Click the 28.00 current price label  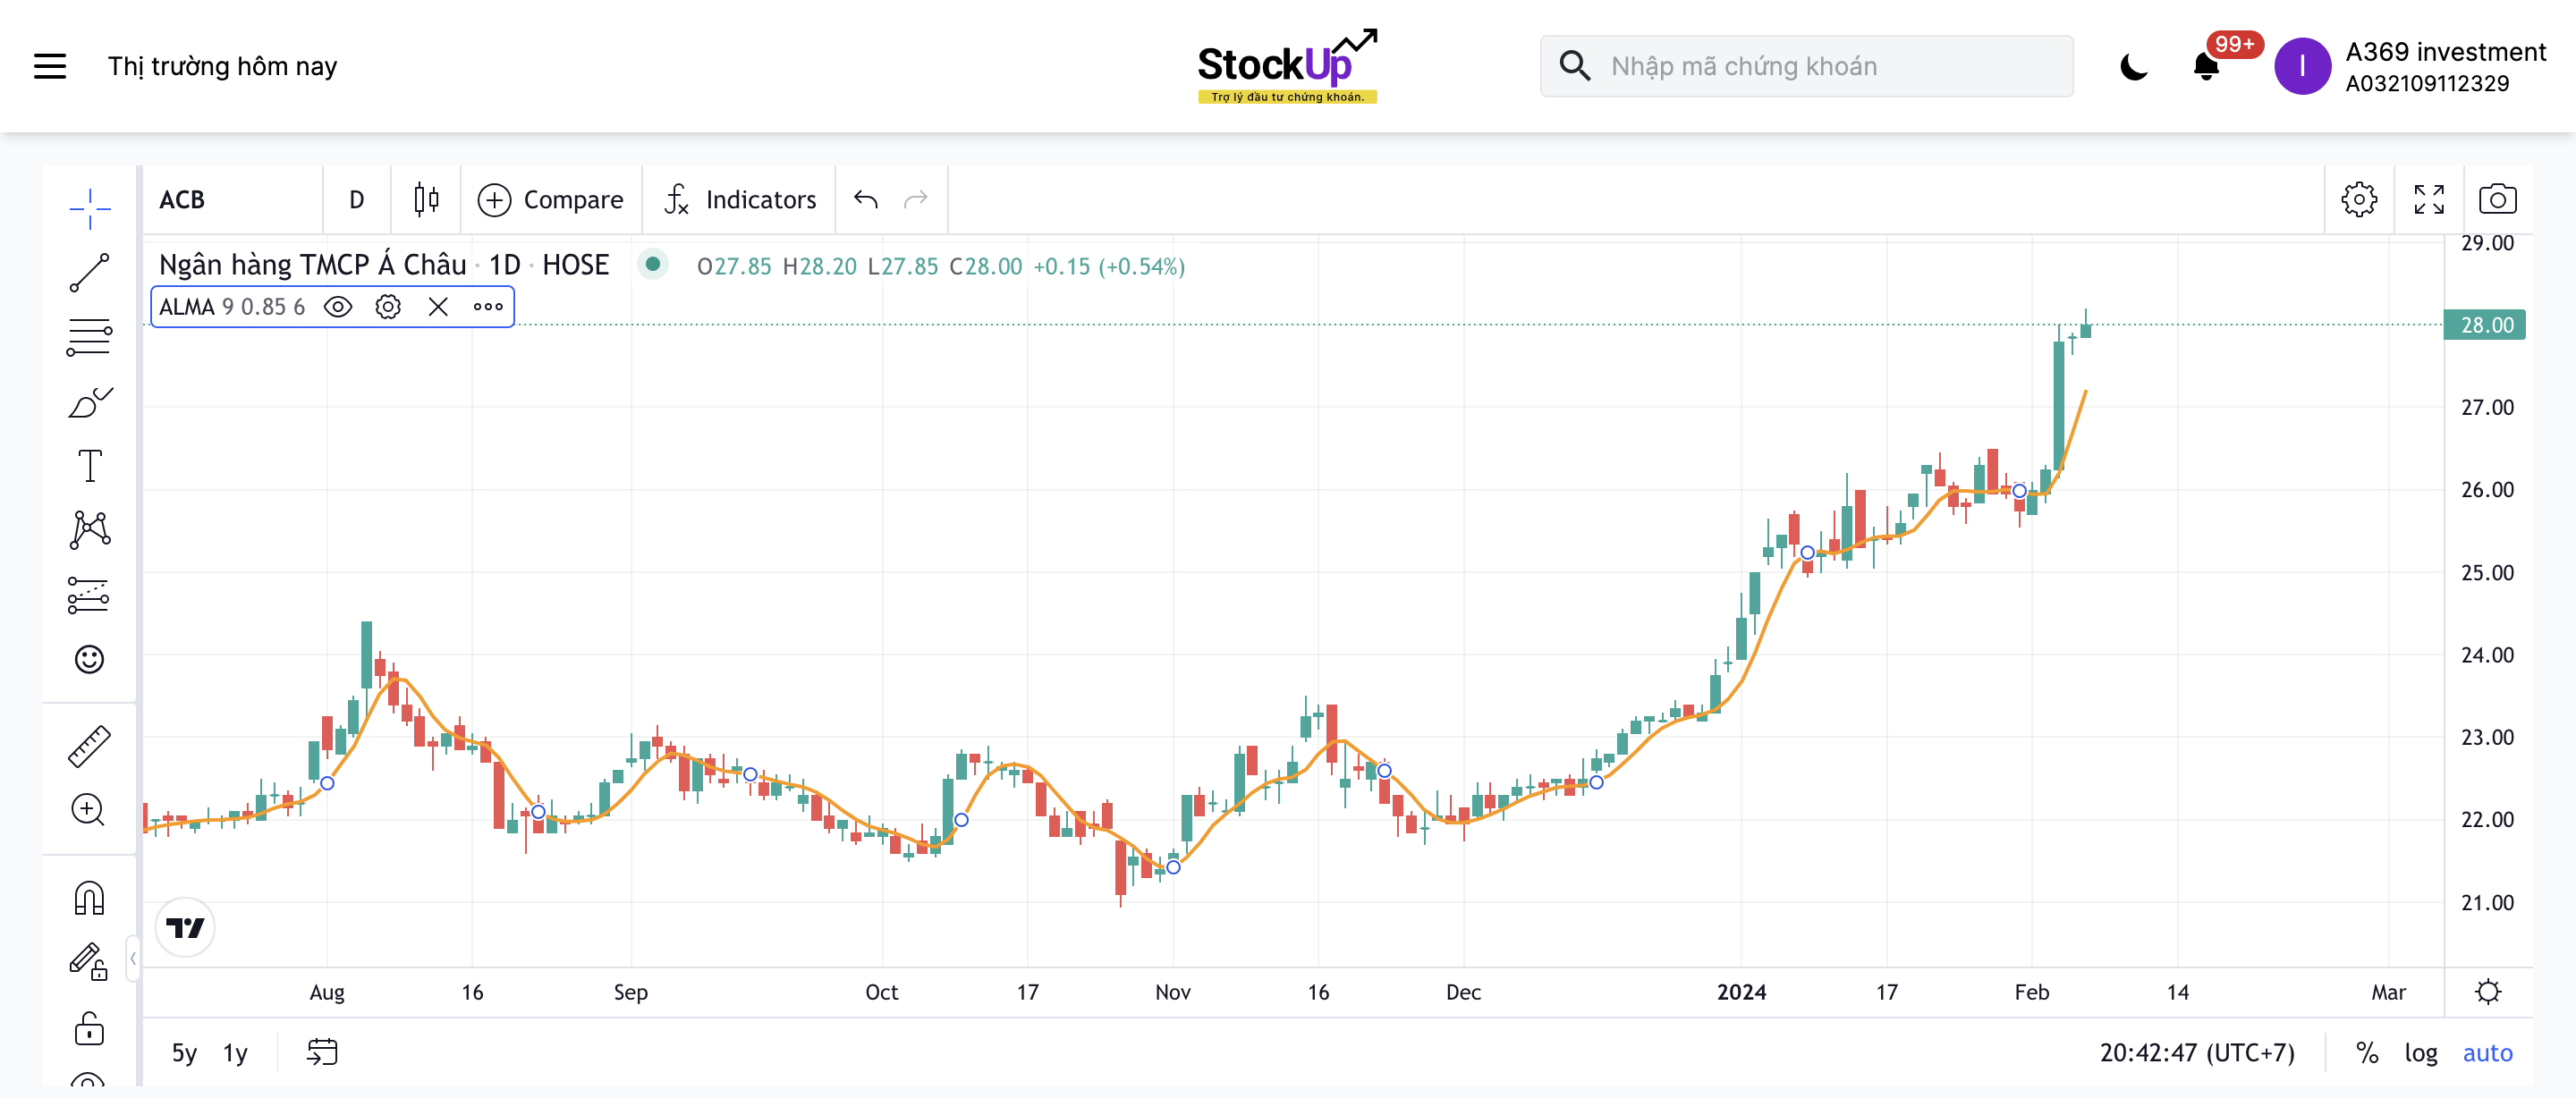(2486, 325)
